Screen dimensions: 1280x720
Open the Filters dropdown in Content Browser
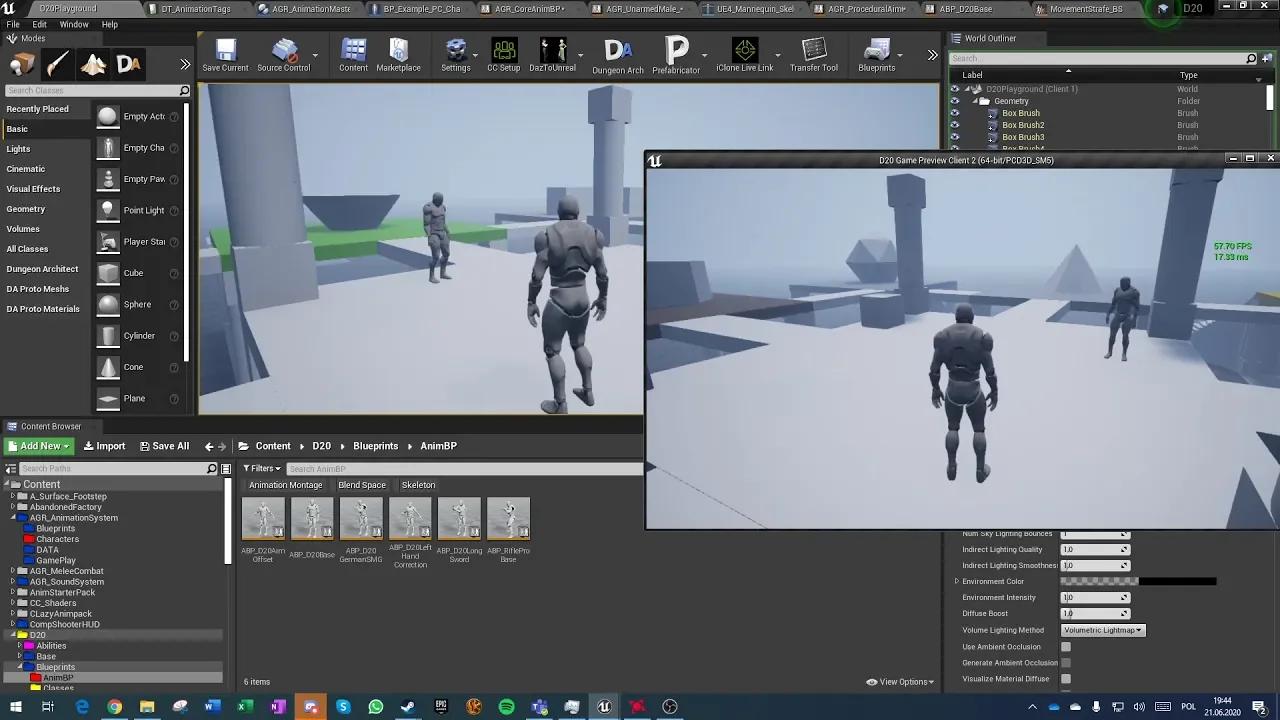pos(261,468)
